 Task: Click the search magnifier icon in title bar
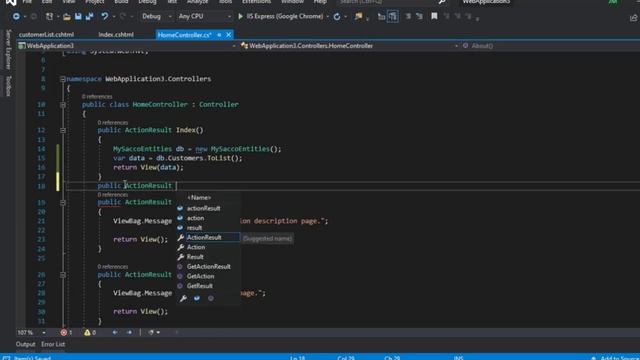[442, 2]
